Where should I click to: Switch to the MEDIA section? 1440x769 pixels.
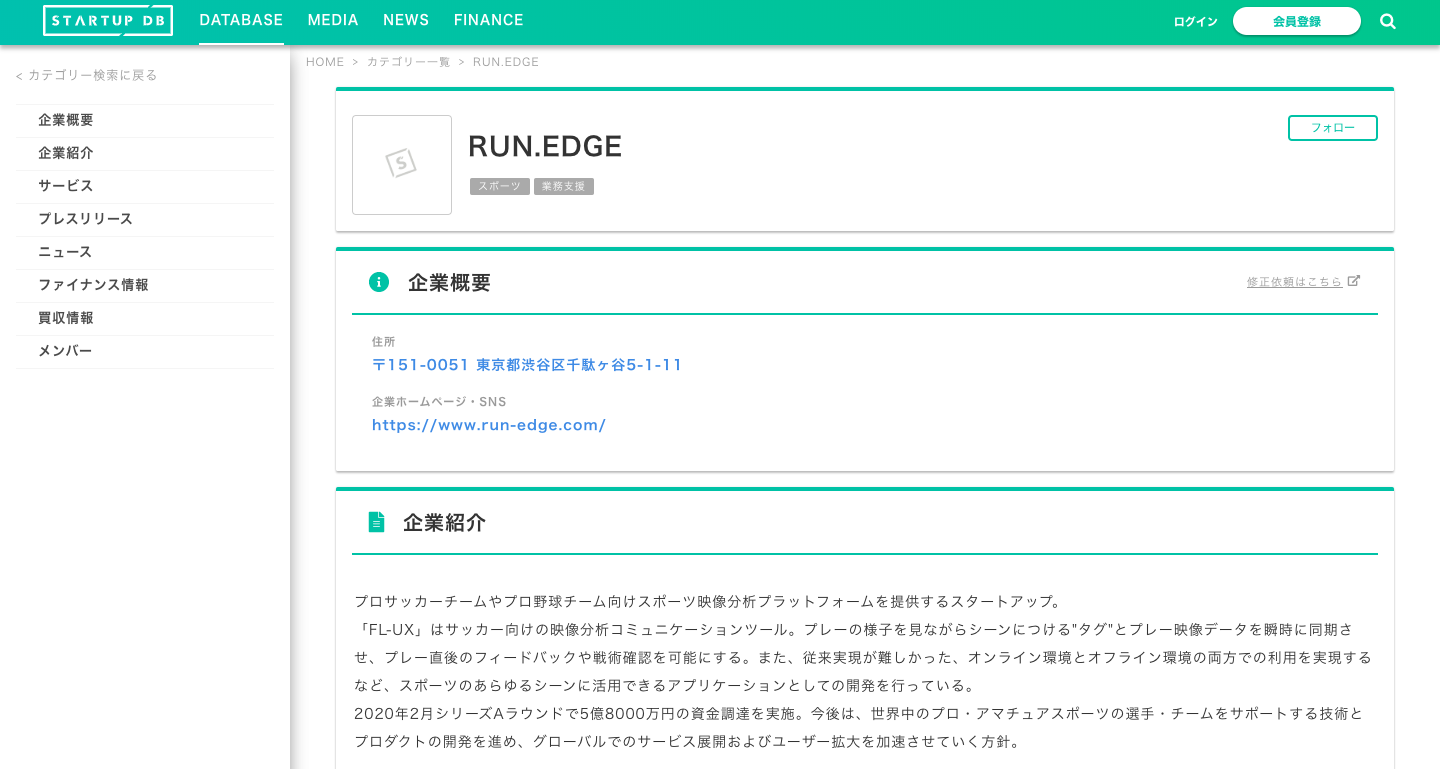pos(333,19)
